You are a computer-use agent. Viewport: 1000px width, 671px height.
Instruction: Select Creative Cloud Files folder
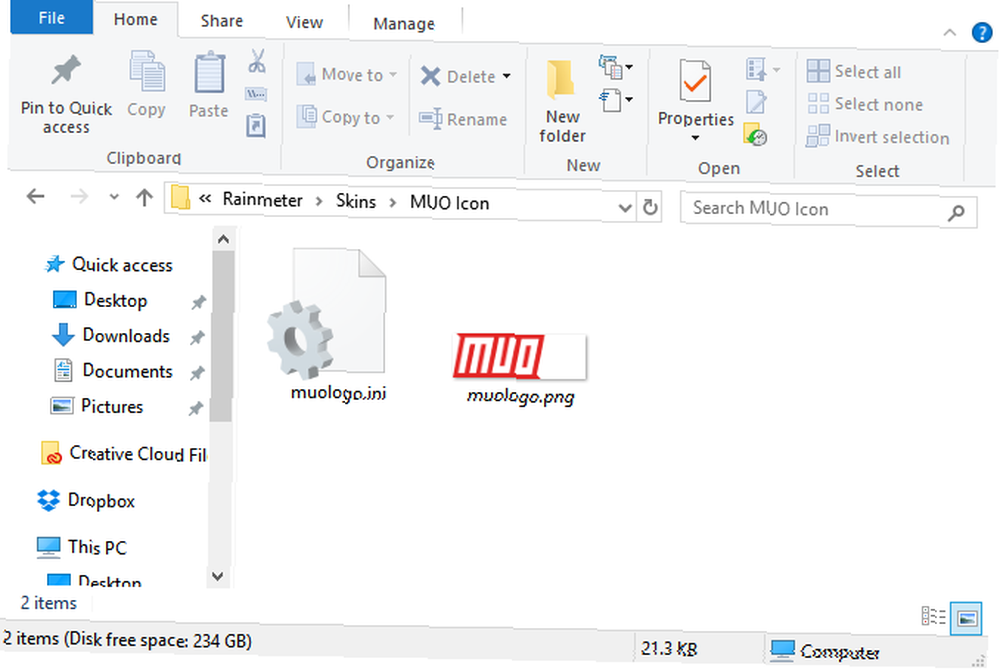tap(124, 453)
